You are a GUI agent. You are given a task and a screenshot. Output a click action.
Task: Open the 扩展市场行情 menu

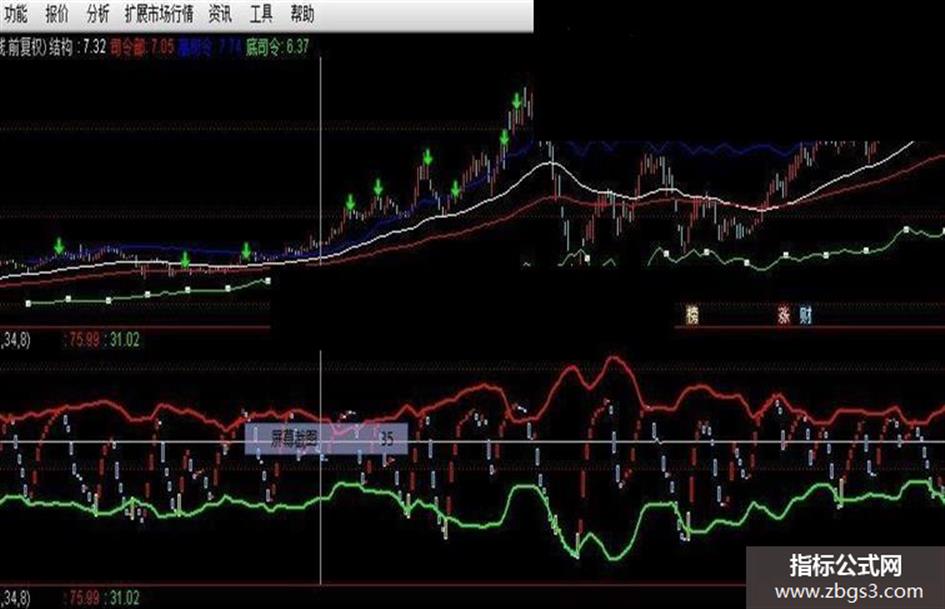tap(159, 13)
